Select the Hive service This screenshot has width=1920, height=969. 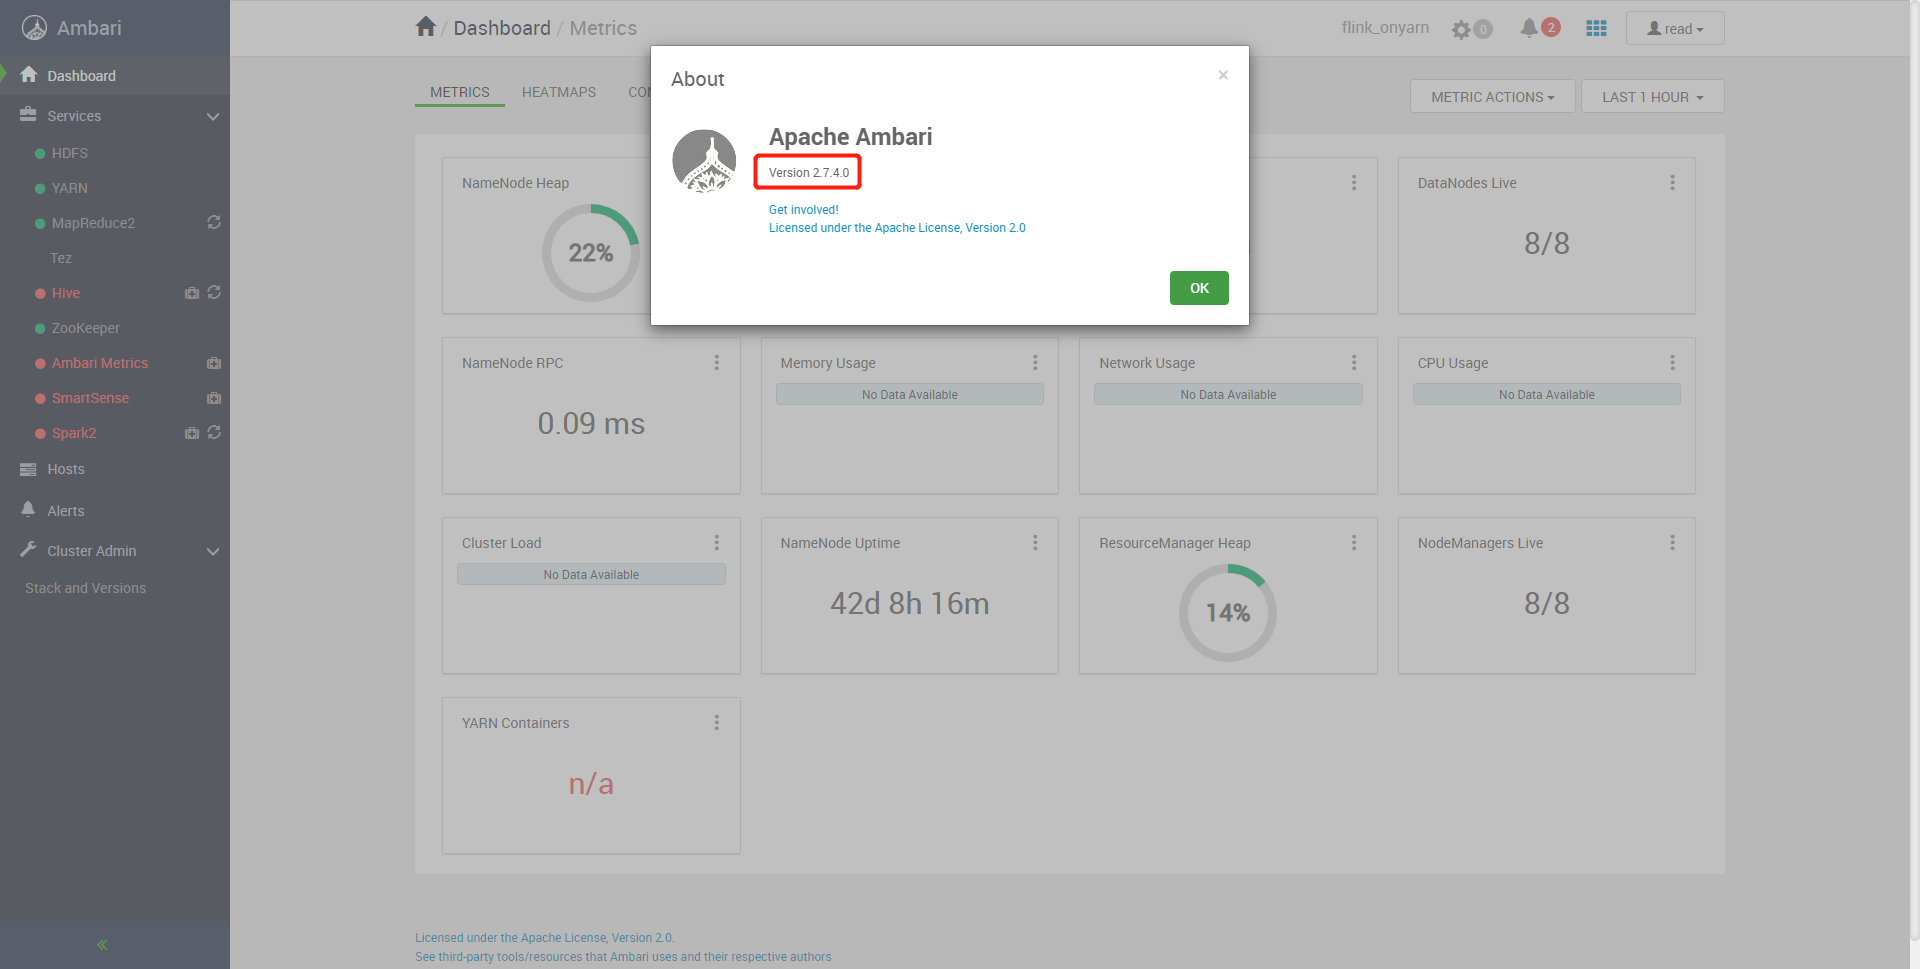coord(66,293)
